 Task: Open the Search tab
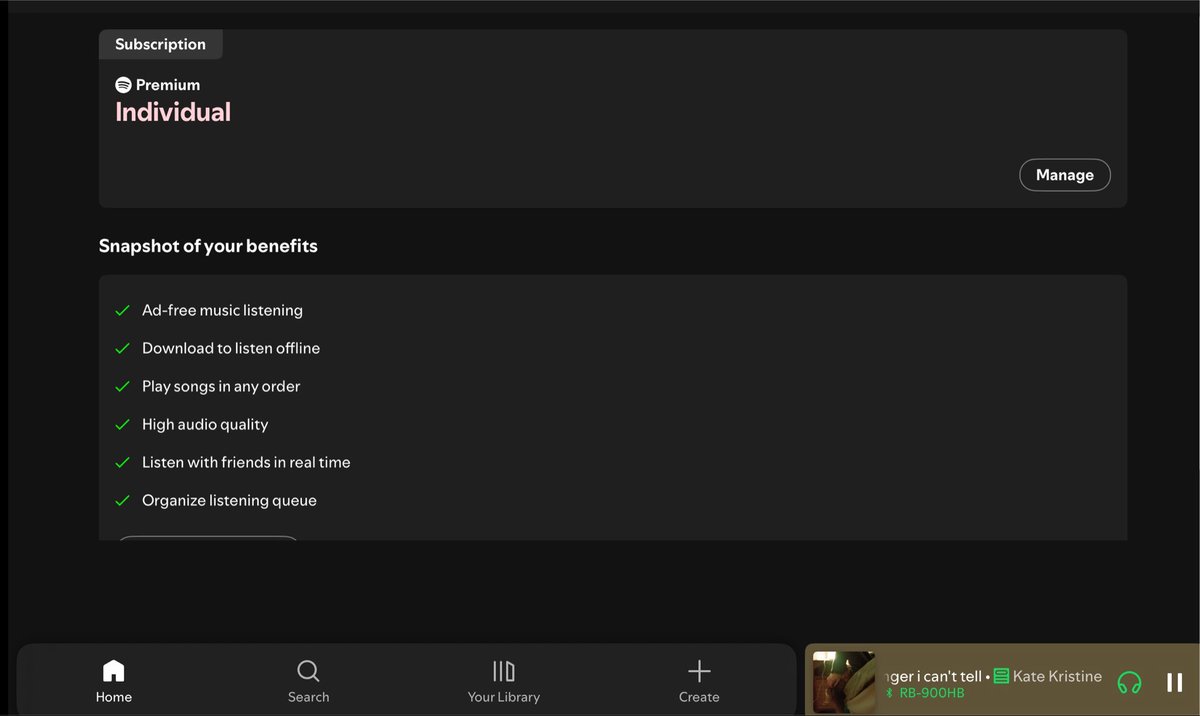coord(308,681)
